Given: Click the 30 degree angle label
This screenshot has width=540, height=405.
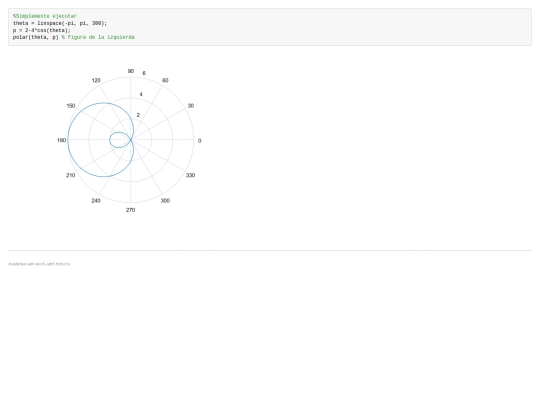Looking at the screenshot, I should pyautogui.click(x=190, y=106).
